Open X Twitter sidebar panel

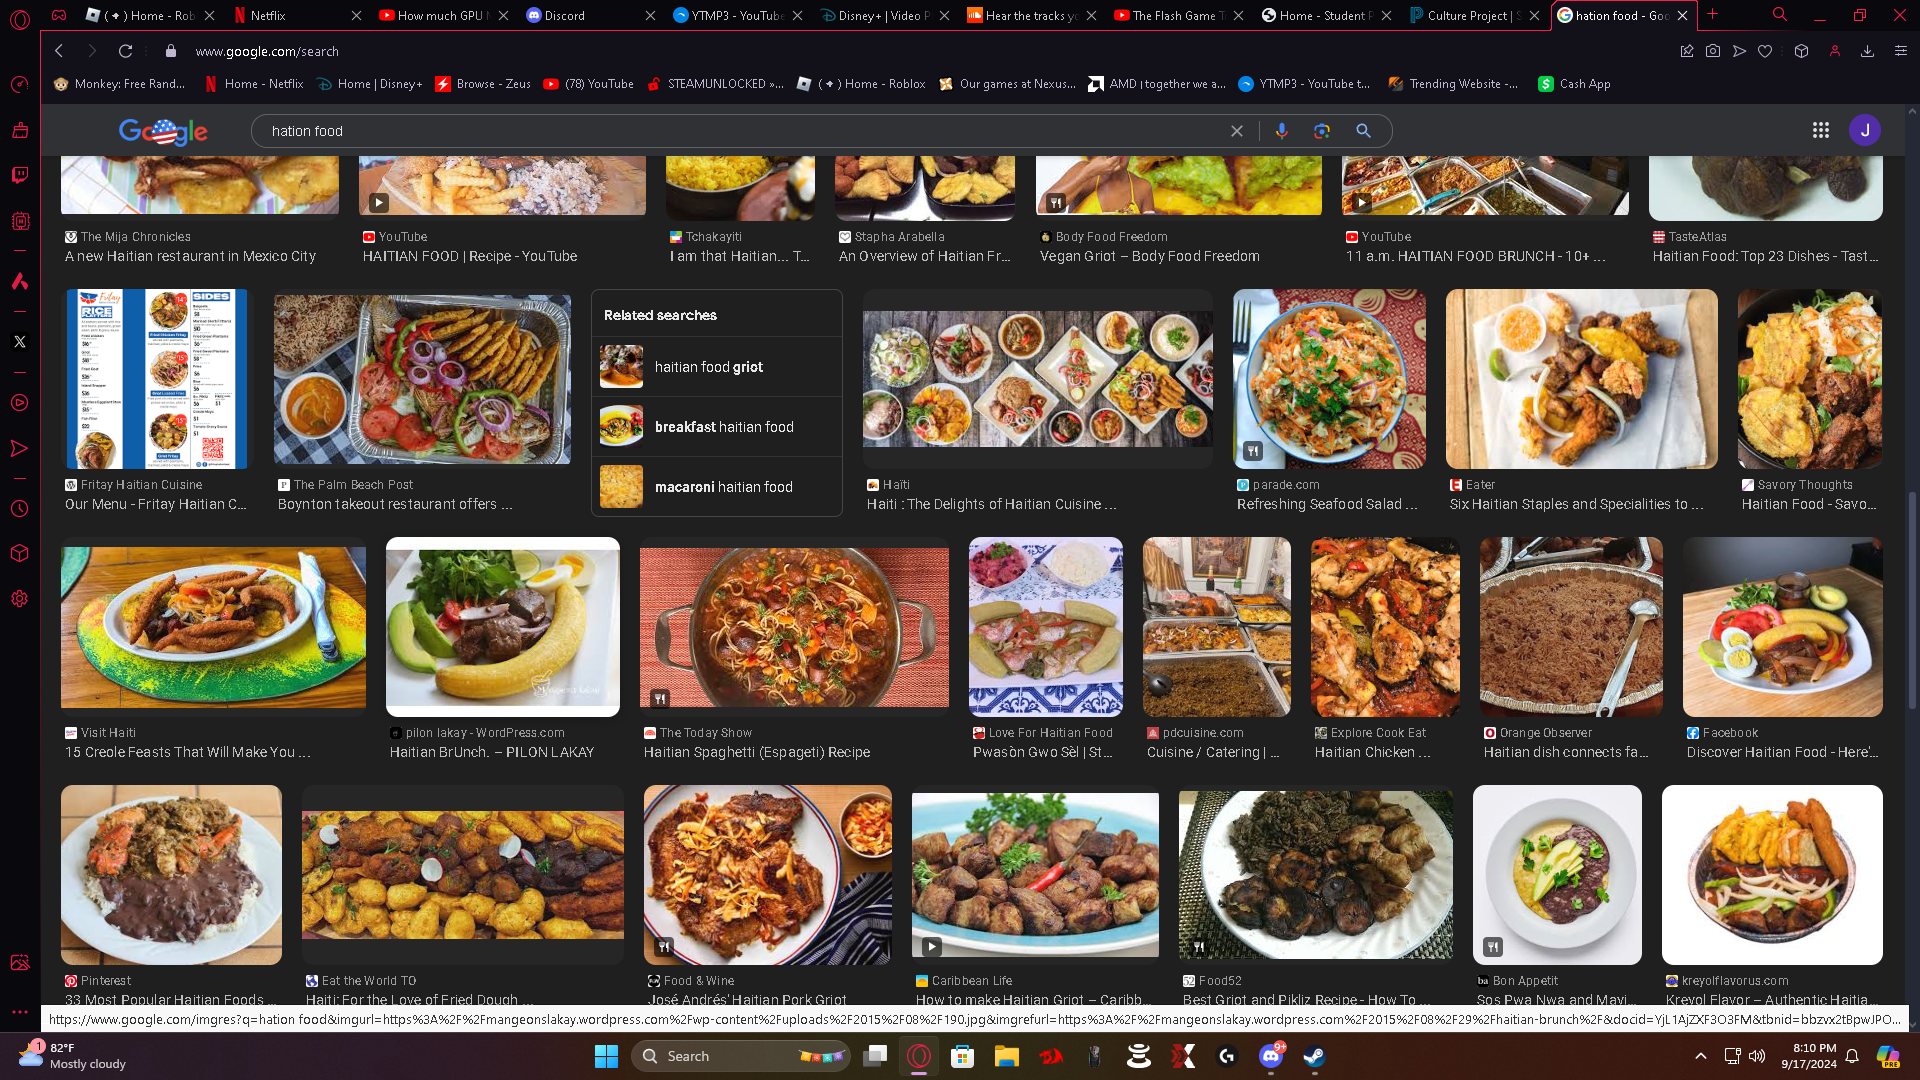pos(19,342)
